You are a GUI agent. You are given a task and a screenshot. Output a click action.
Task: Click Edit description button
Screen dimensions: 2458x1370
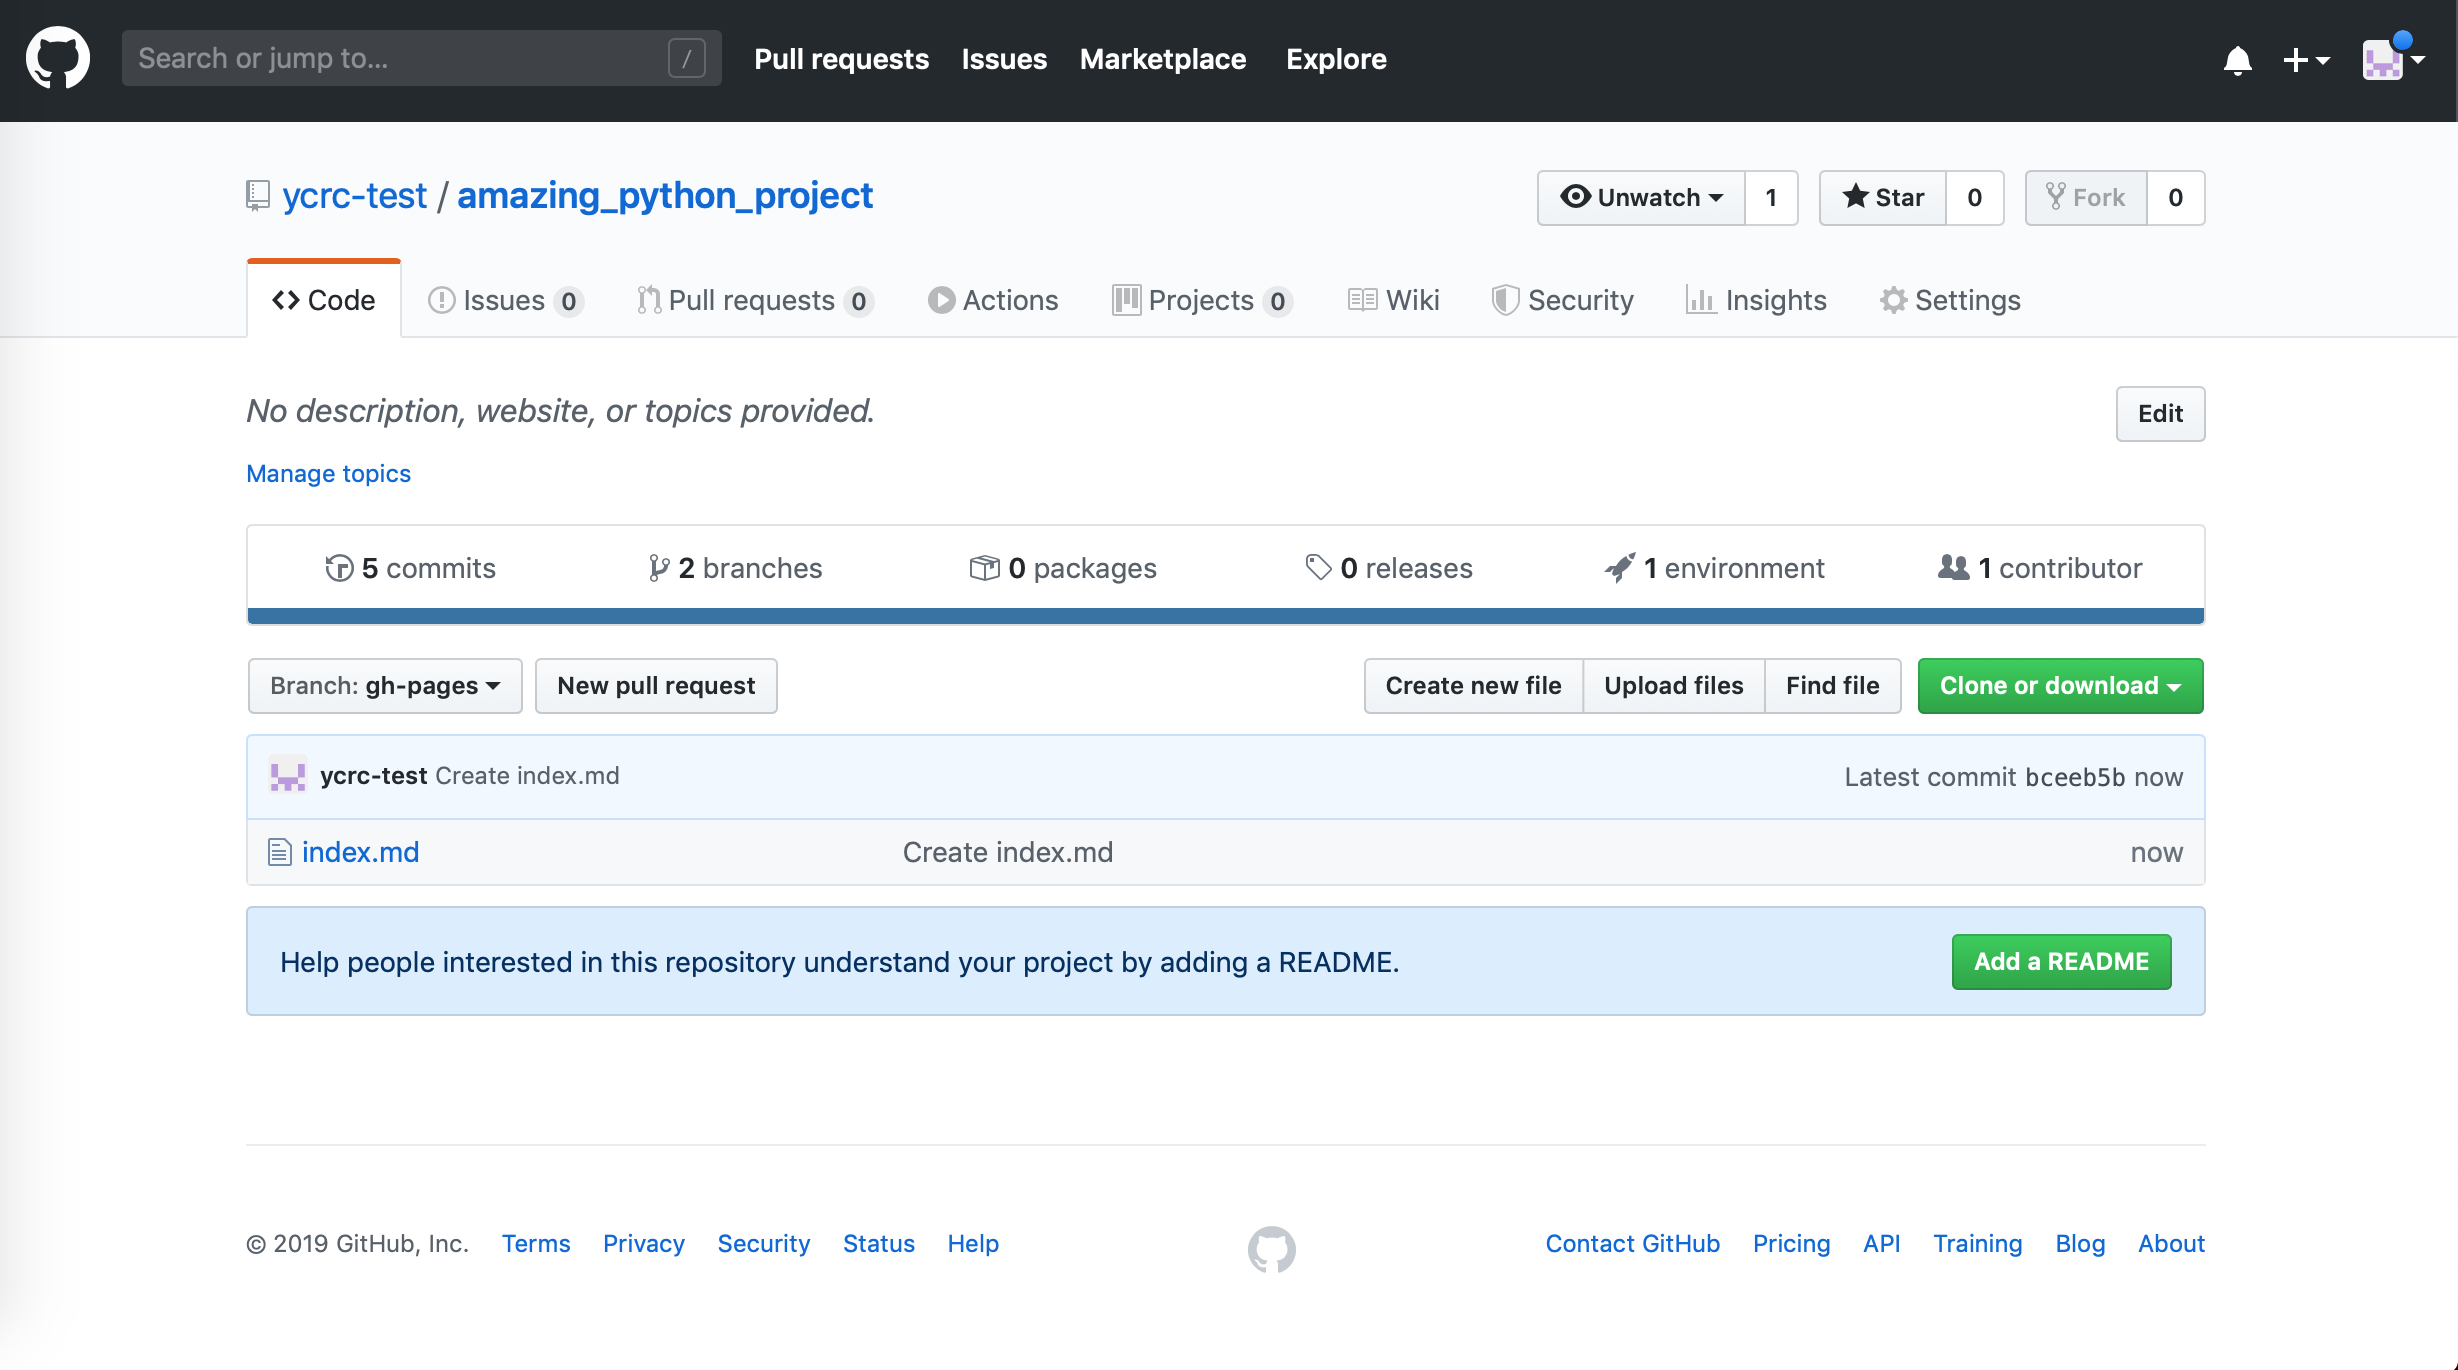coord(2160,414)
